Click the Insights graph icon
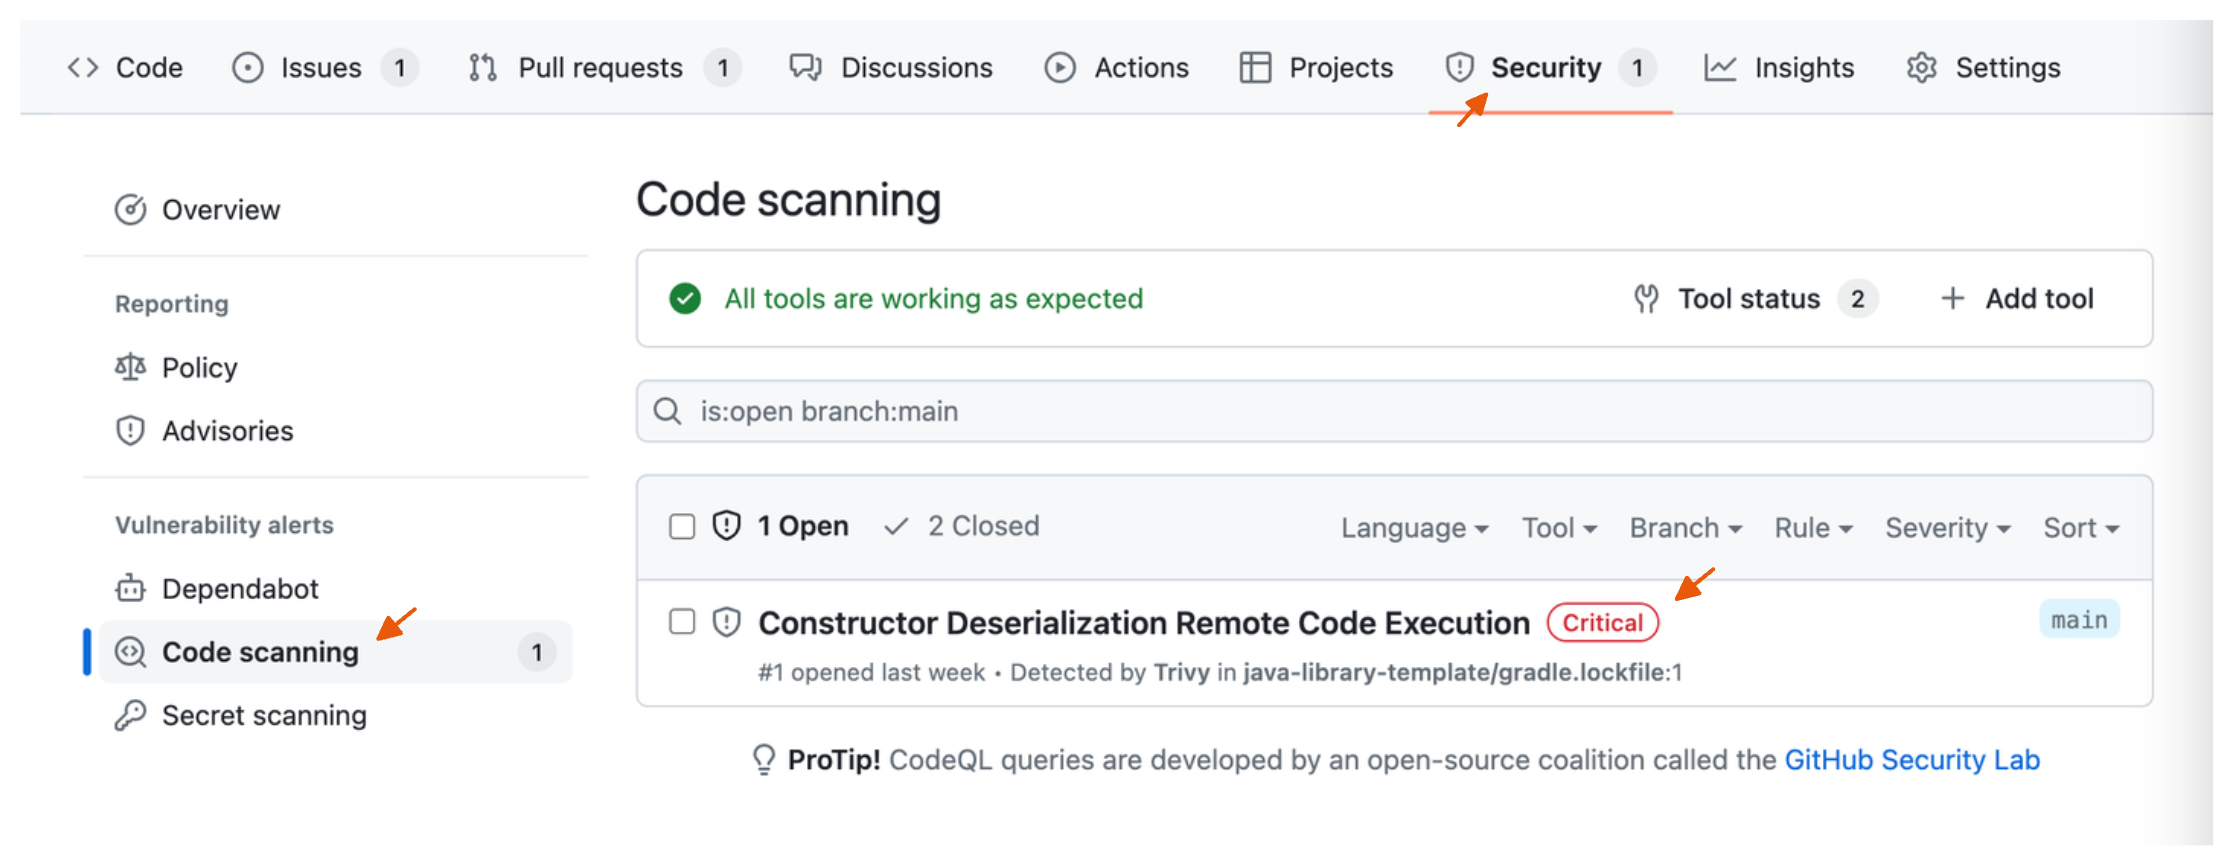The image size is (2233, 865). point(1720,68)
